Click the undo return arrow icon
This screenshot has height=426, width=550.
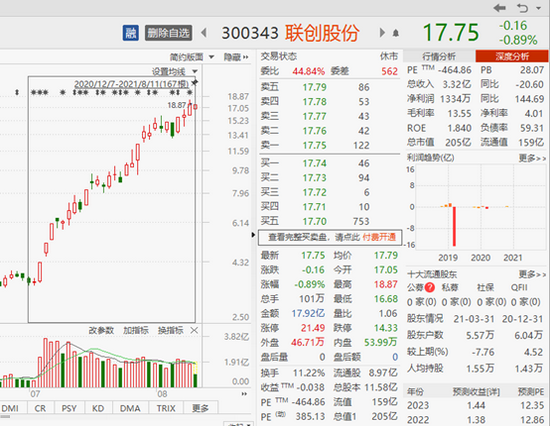tap(522, 8)
